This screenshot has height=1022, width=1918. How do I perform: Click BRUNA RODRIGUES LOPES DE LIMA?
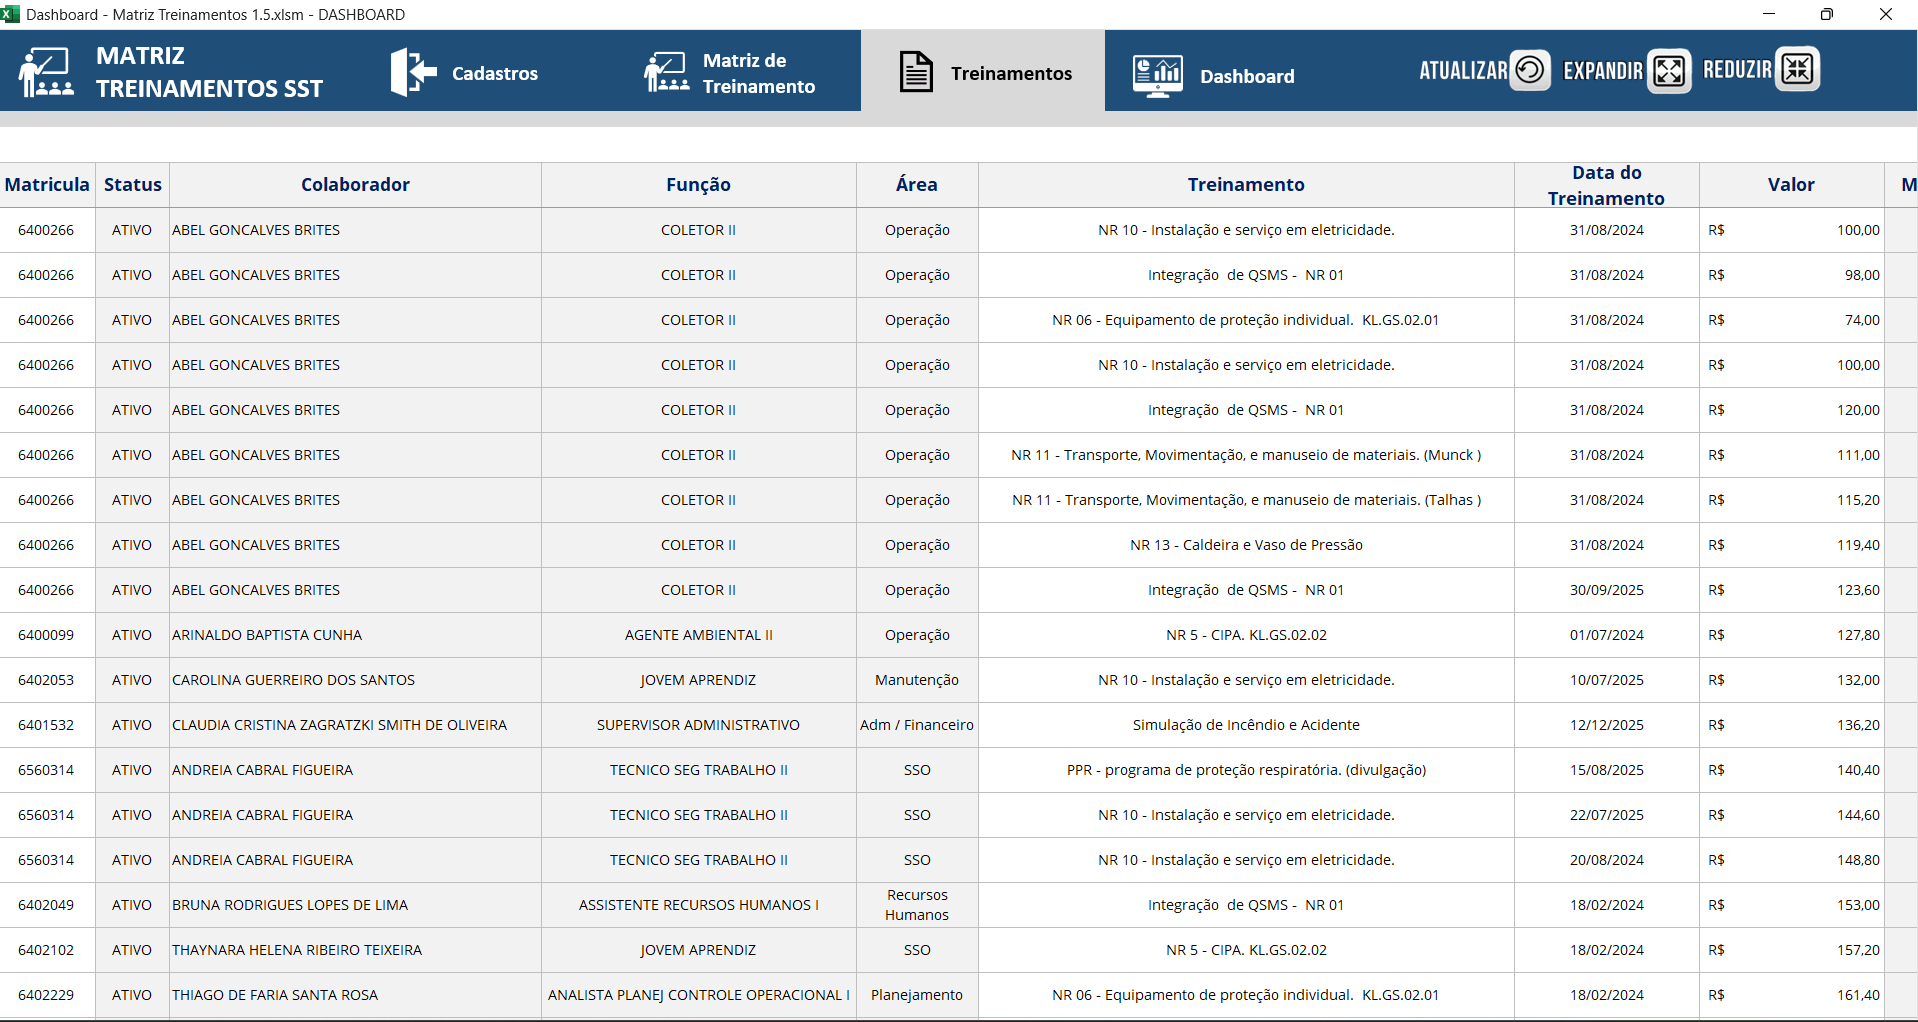[x=290, y=905]
